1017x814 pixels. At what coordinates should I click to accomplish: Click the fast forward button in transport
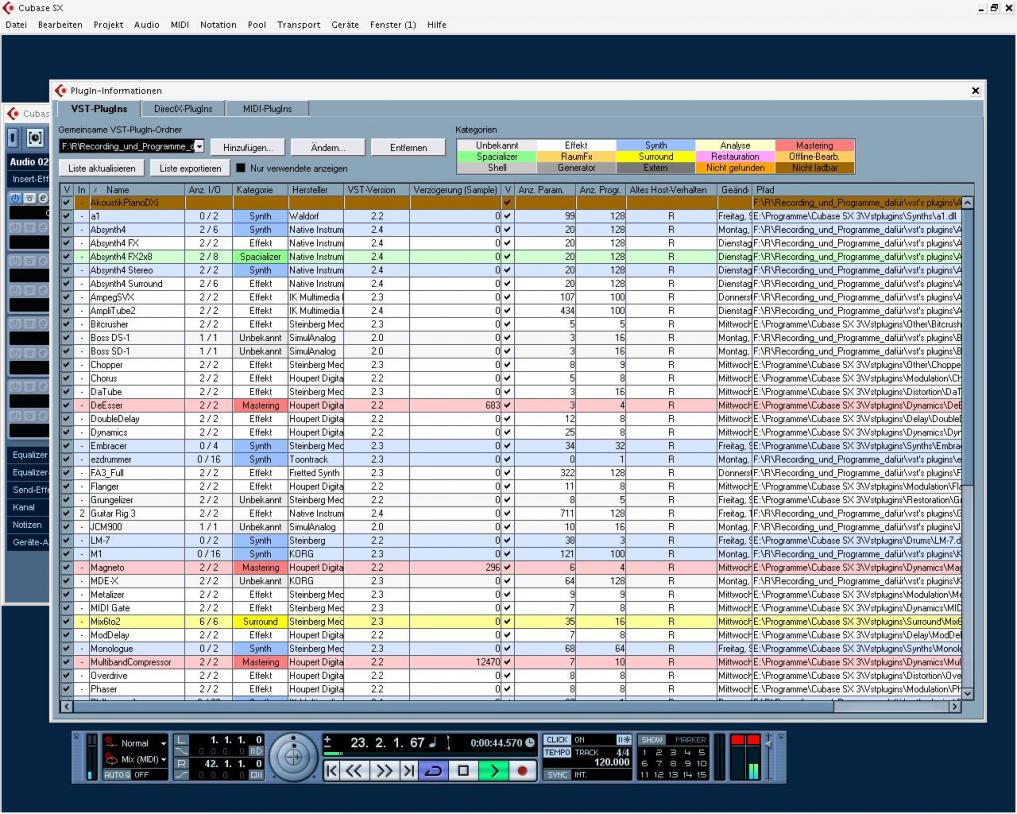point(384,771)
